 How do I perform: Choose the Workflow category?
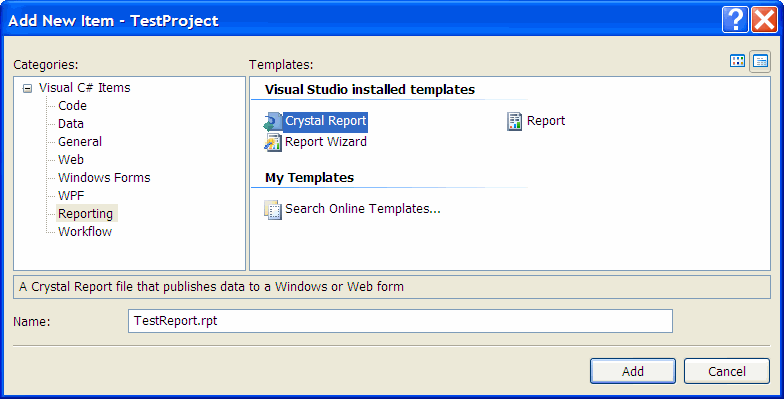tap(85, 232)
